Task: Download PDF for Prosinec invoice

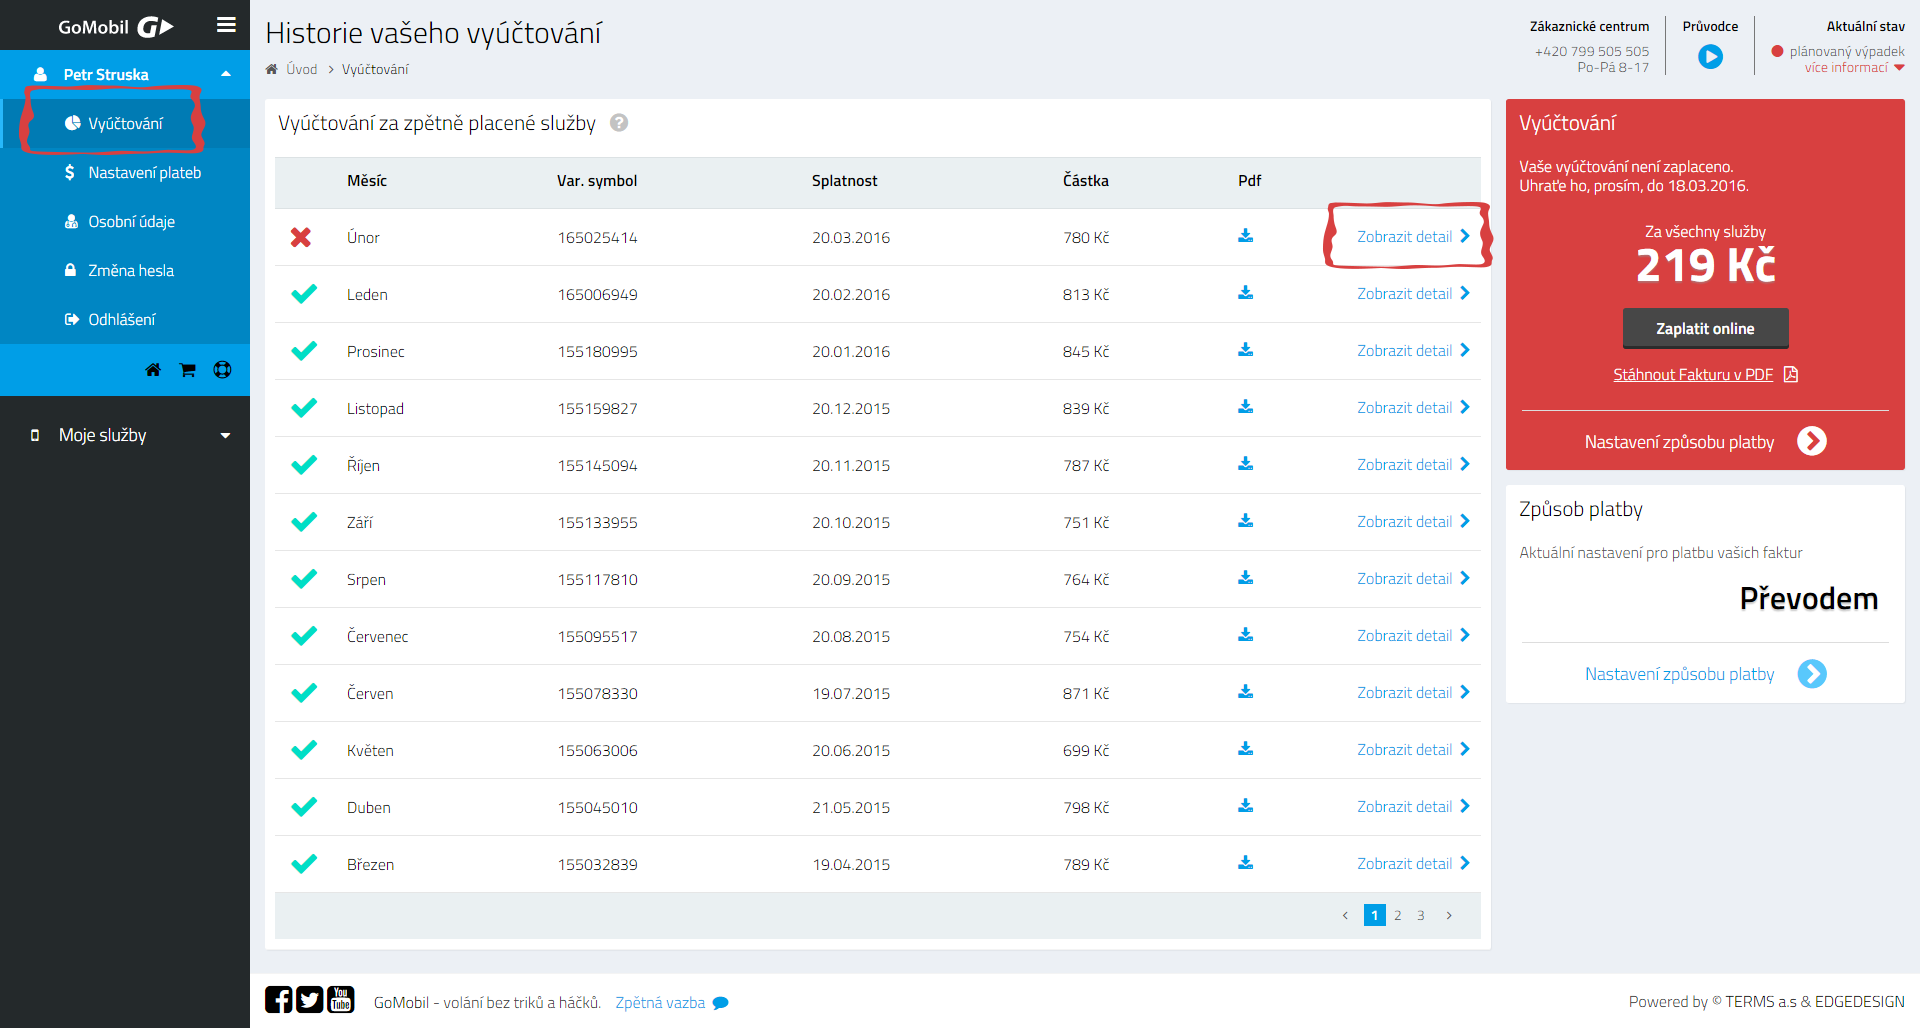Action: [x=1246, y=350]
